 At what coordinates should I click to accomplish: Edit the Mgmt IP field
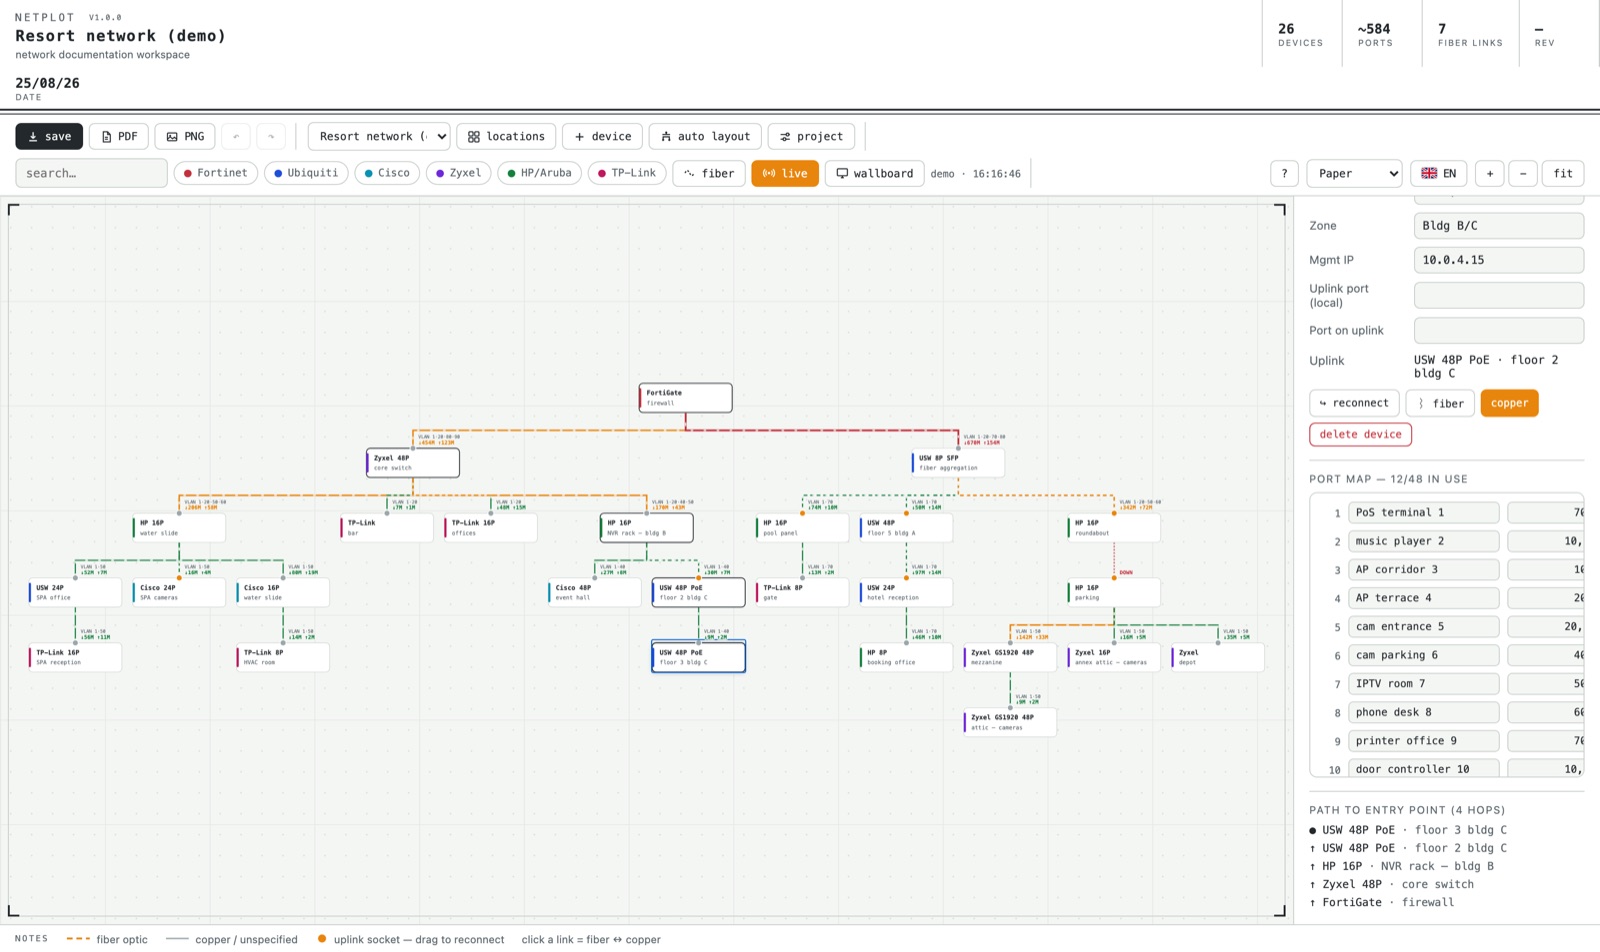1498,260
